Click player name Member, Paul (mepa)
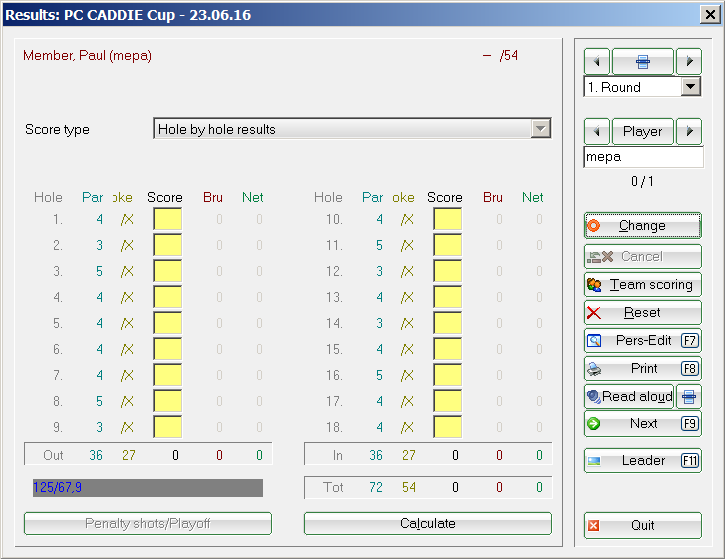This screenshot has width=725, height=559. point(87,55)
